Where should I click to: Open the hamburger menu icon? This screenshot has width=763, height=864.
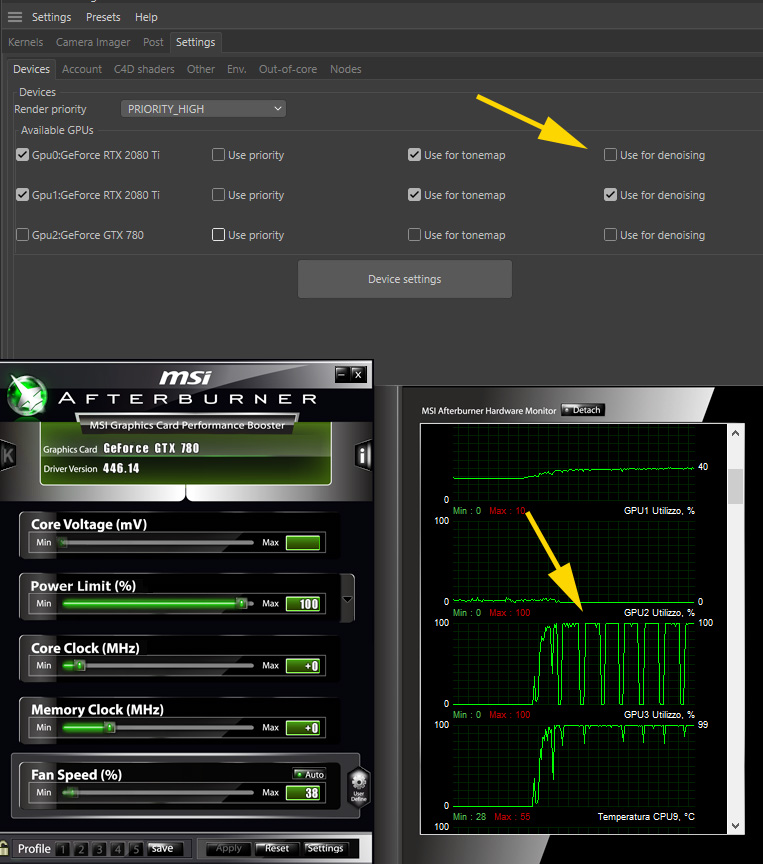15,17
